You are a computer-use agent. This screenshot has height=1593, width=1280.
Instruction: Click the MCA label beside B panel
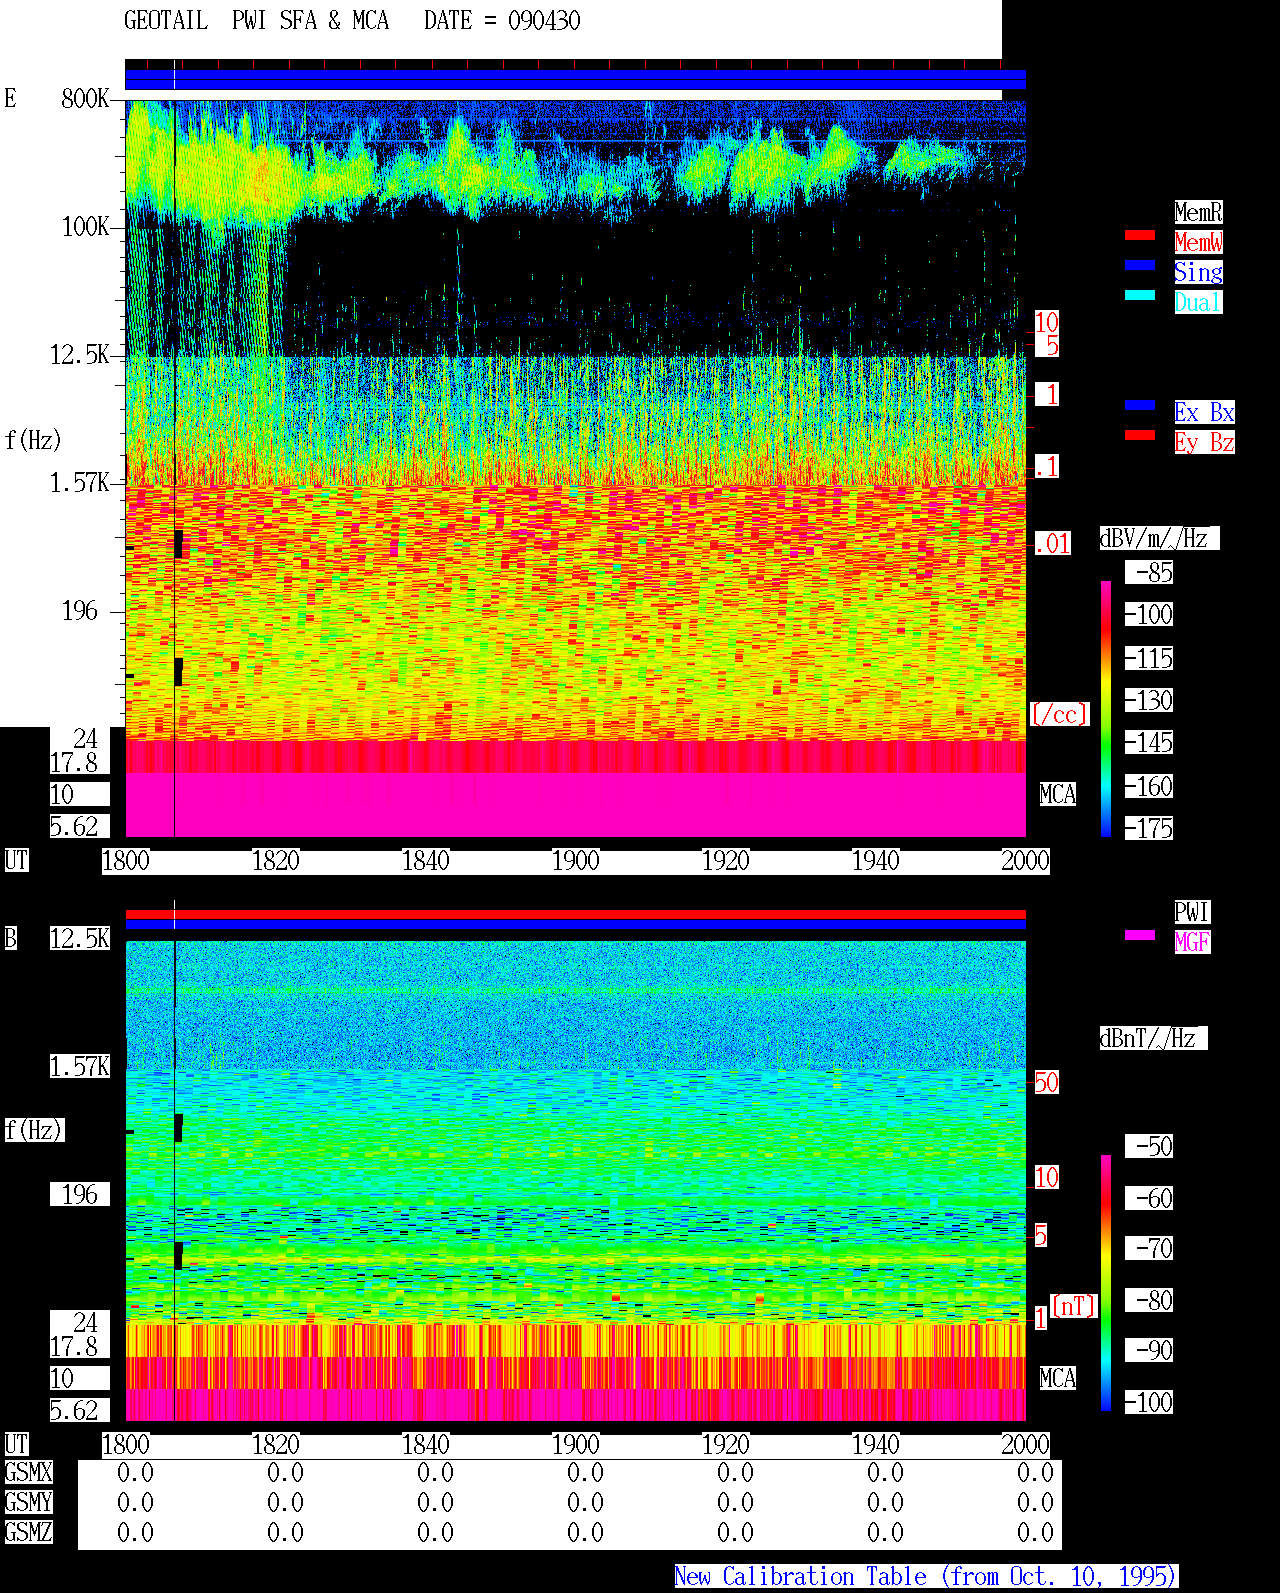pos(1058,1379)
